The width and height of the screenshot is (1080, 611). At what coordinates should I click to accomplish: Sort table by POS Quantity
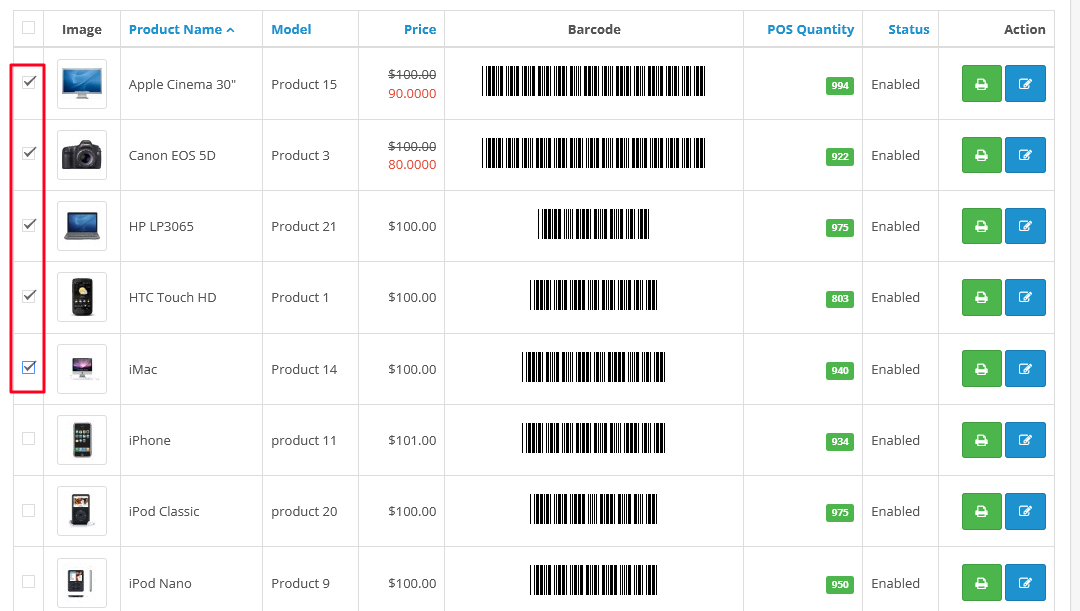click(x=810, y=30)
